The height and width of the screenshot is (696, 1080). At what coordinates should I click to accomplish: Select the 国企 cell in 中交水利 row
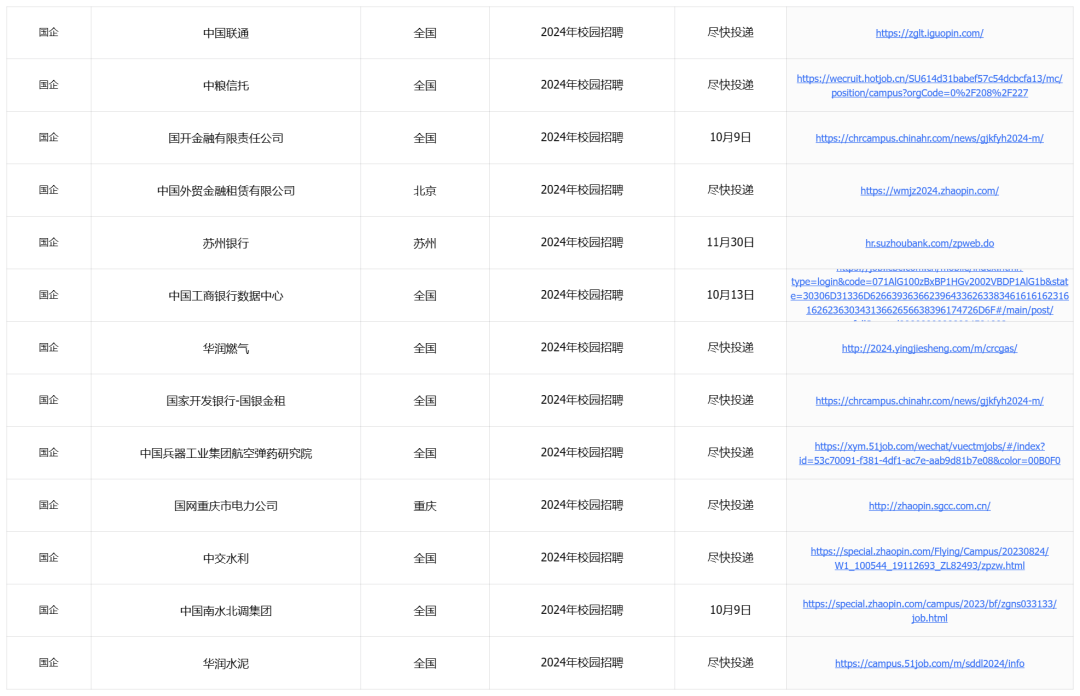tap(49, 558)
